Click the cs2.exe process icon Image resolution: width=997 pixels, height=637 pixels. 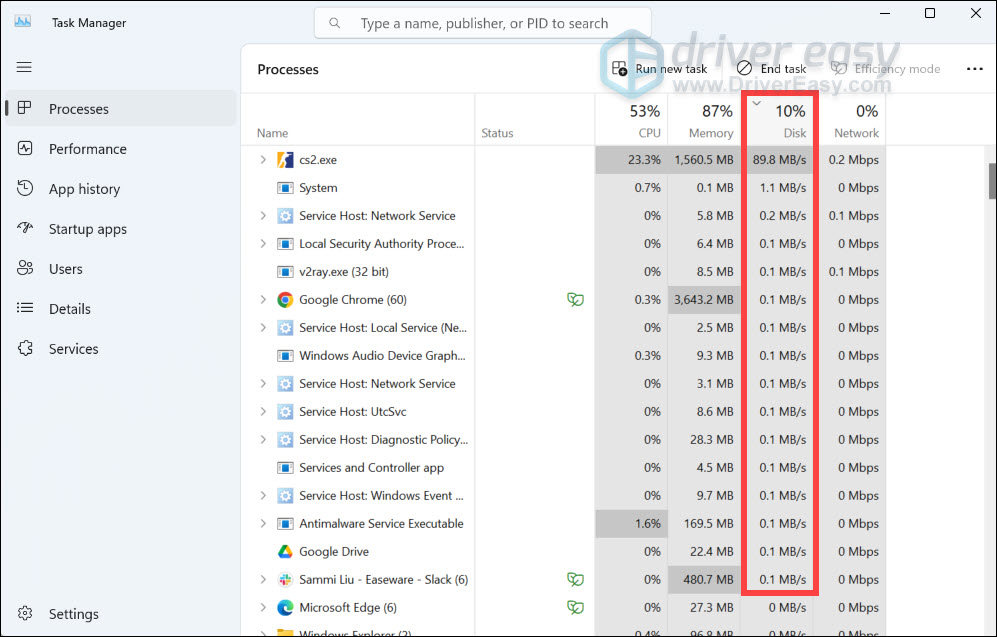285,160
